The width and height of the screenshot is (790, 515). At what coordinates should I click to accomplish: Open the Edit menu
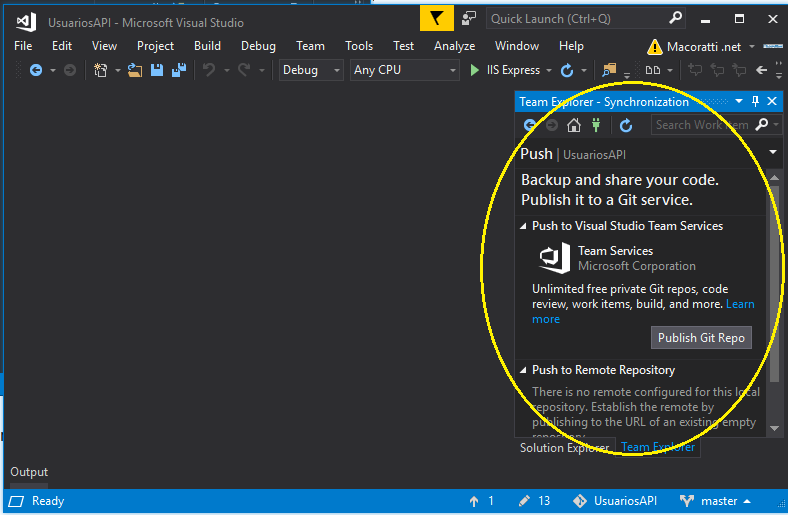tap(62, 46)
